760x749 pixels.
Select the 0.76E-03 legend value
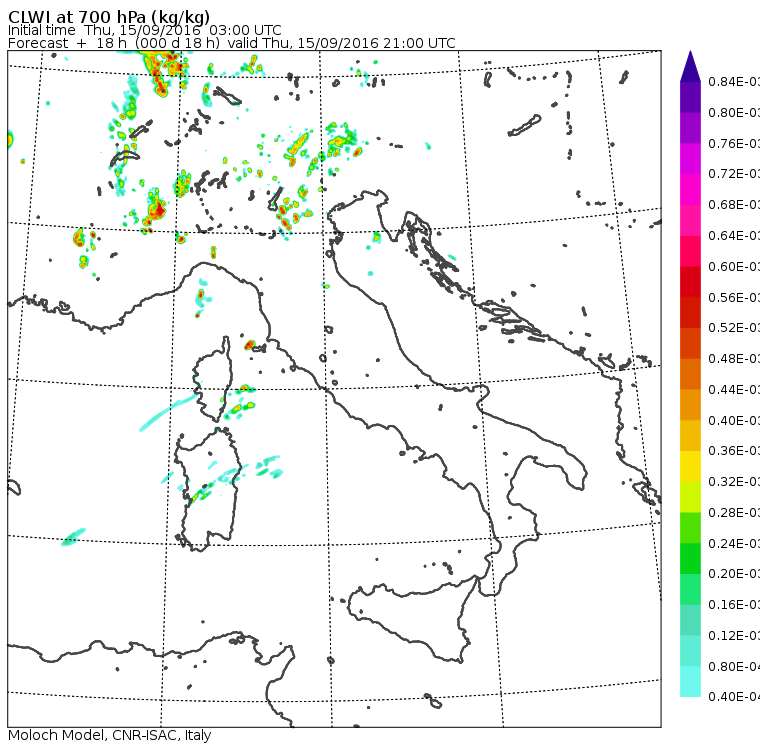point(734,143)
